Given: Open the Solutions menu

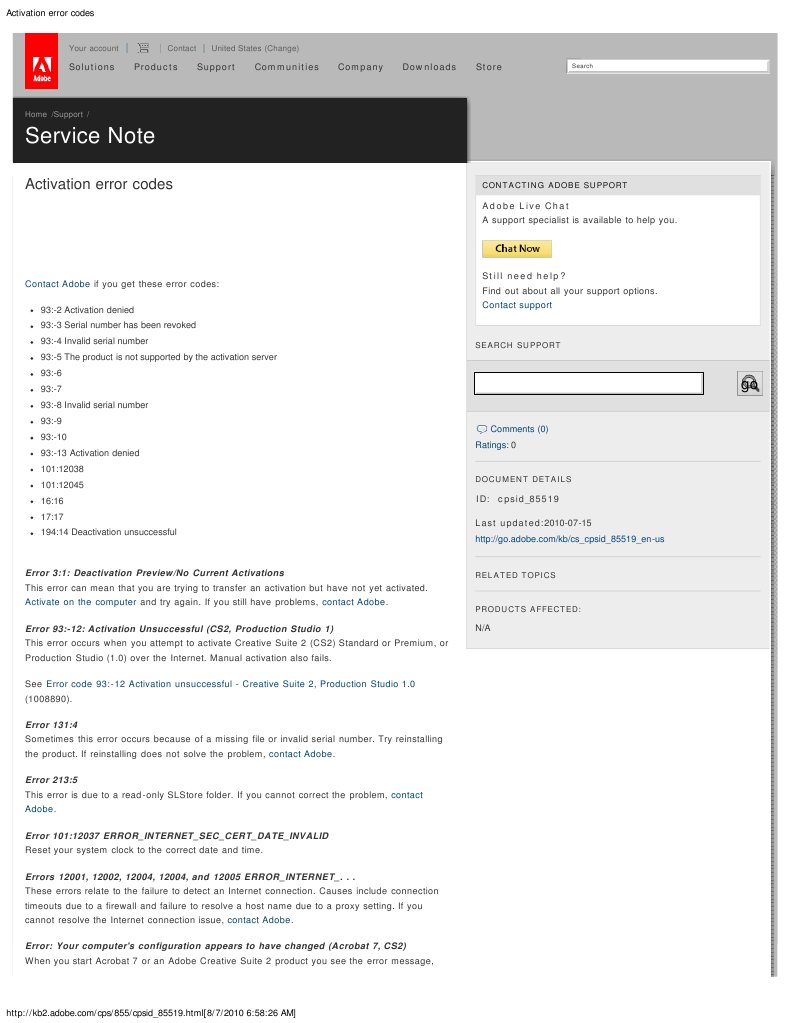Looking at the screenshot, I should click(92, 67).
